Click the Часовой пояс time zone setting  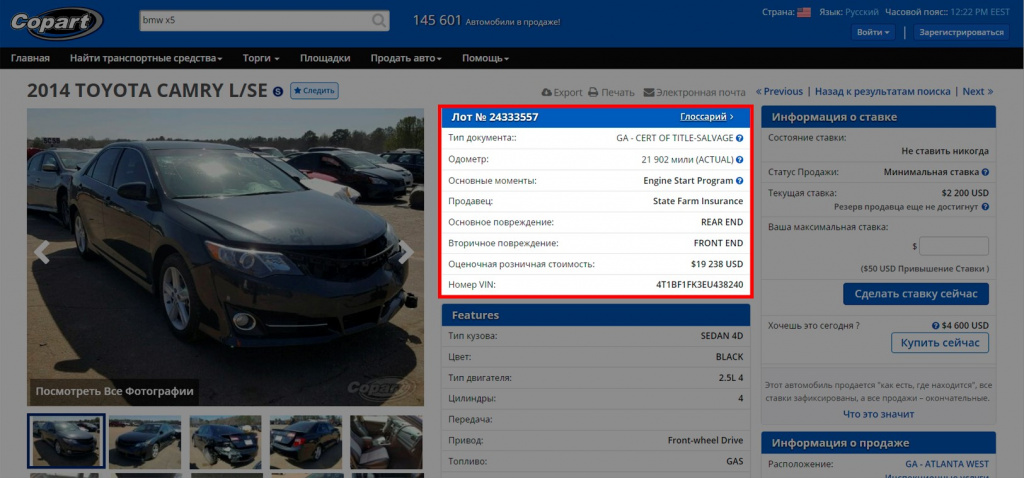pos(948,12)
